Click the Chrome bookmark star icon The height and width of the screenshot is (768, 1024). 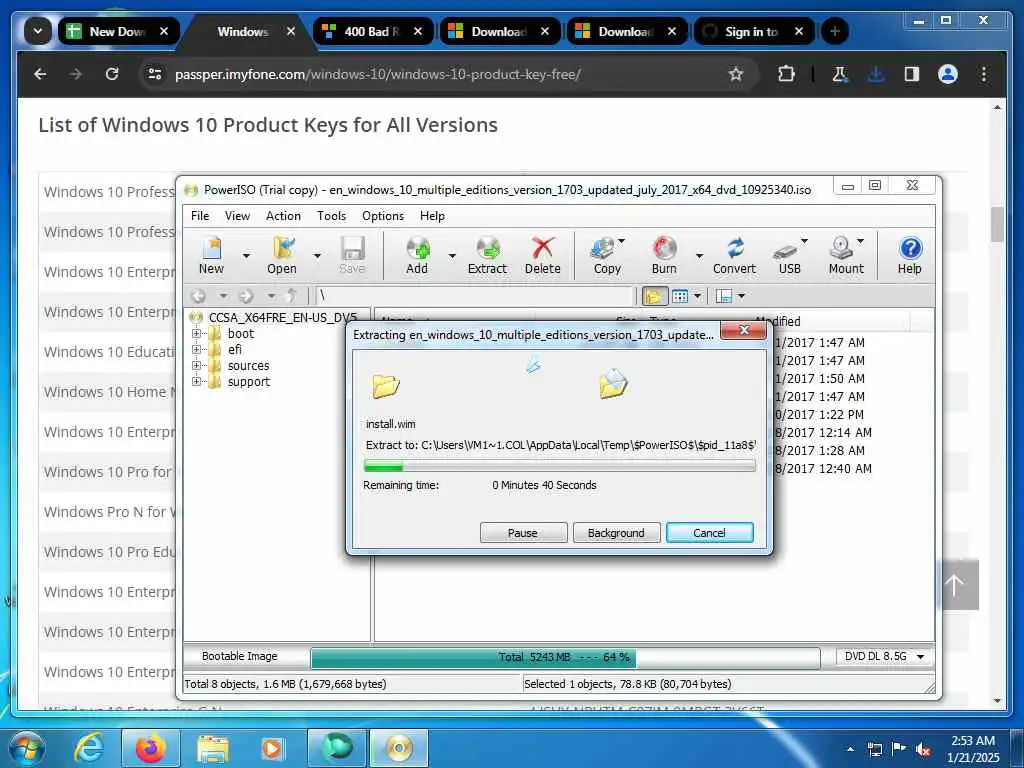tap(736, 74)
